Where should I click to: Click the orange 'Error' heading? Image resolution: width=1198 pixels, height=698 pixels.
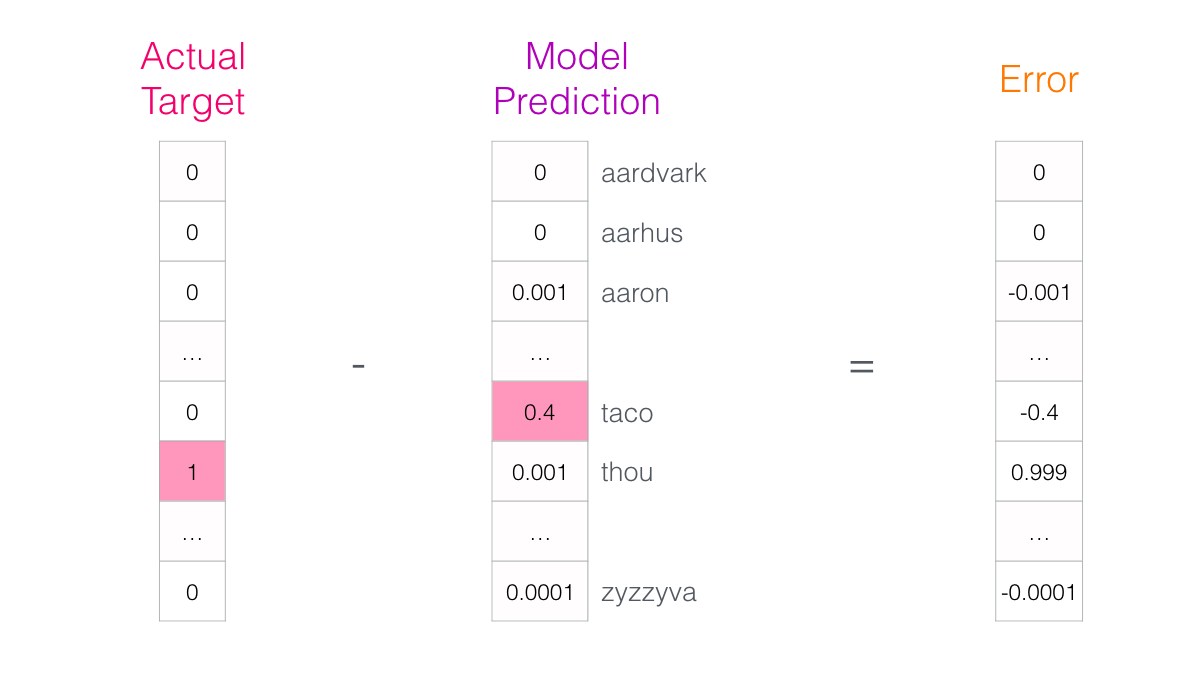1038,80
